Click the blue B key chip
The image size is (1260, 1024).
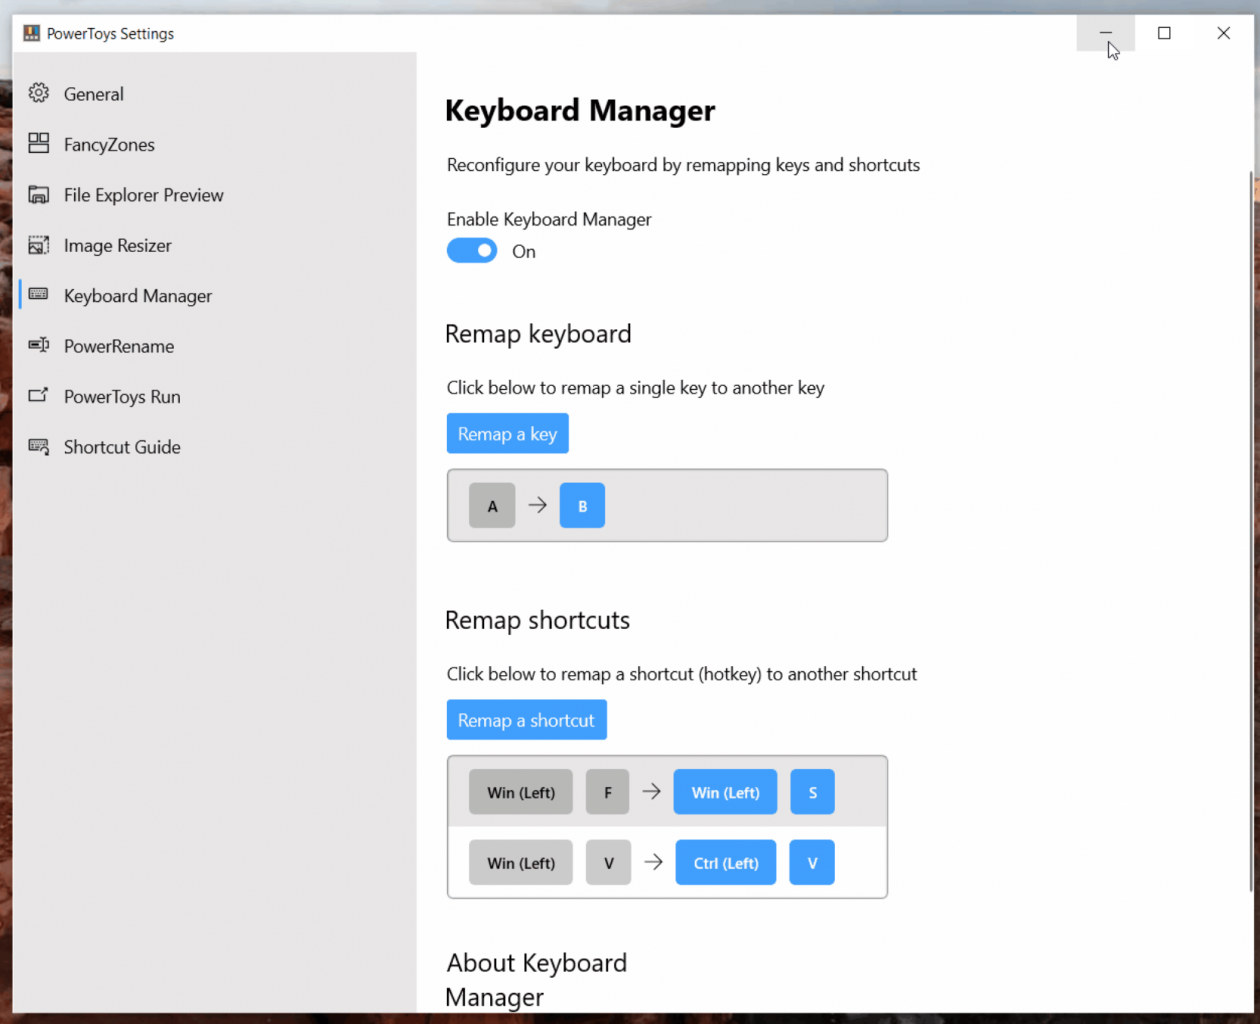click(x=582, y=506)
